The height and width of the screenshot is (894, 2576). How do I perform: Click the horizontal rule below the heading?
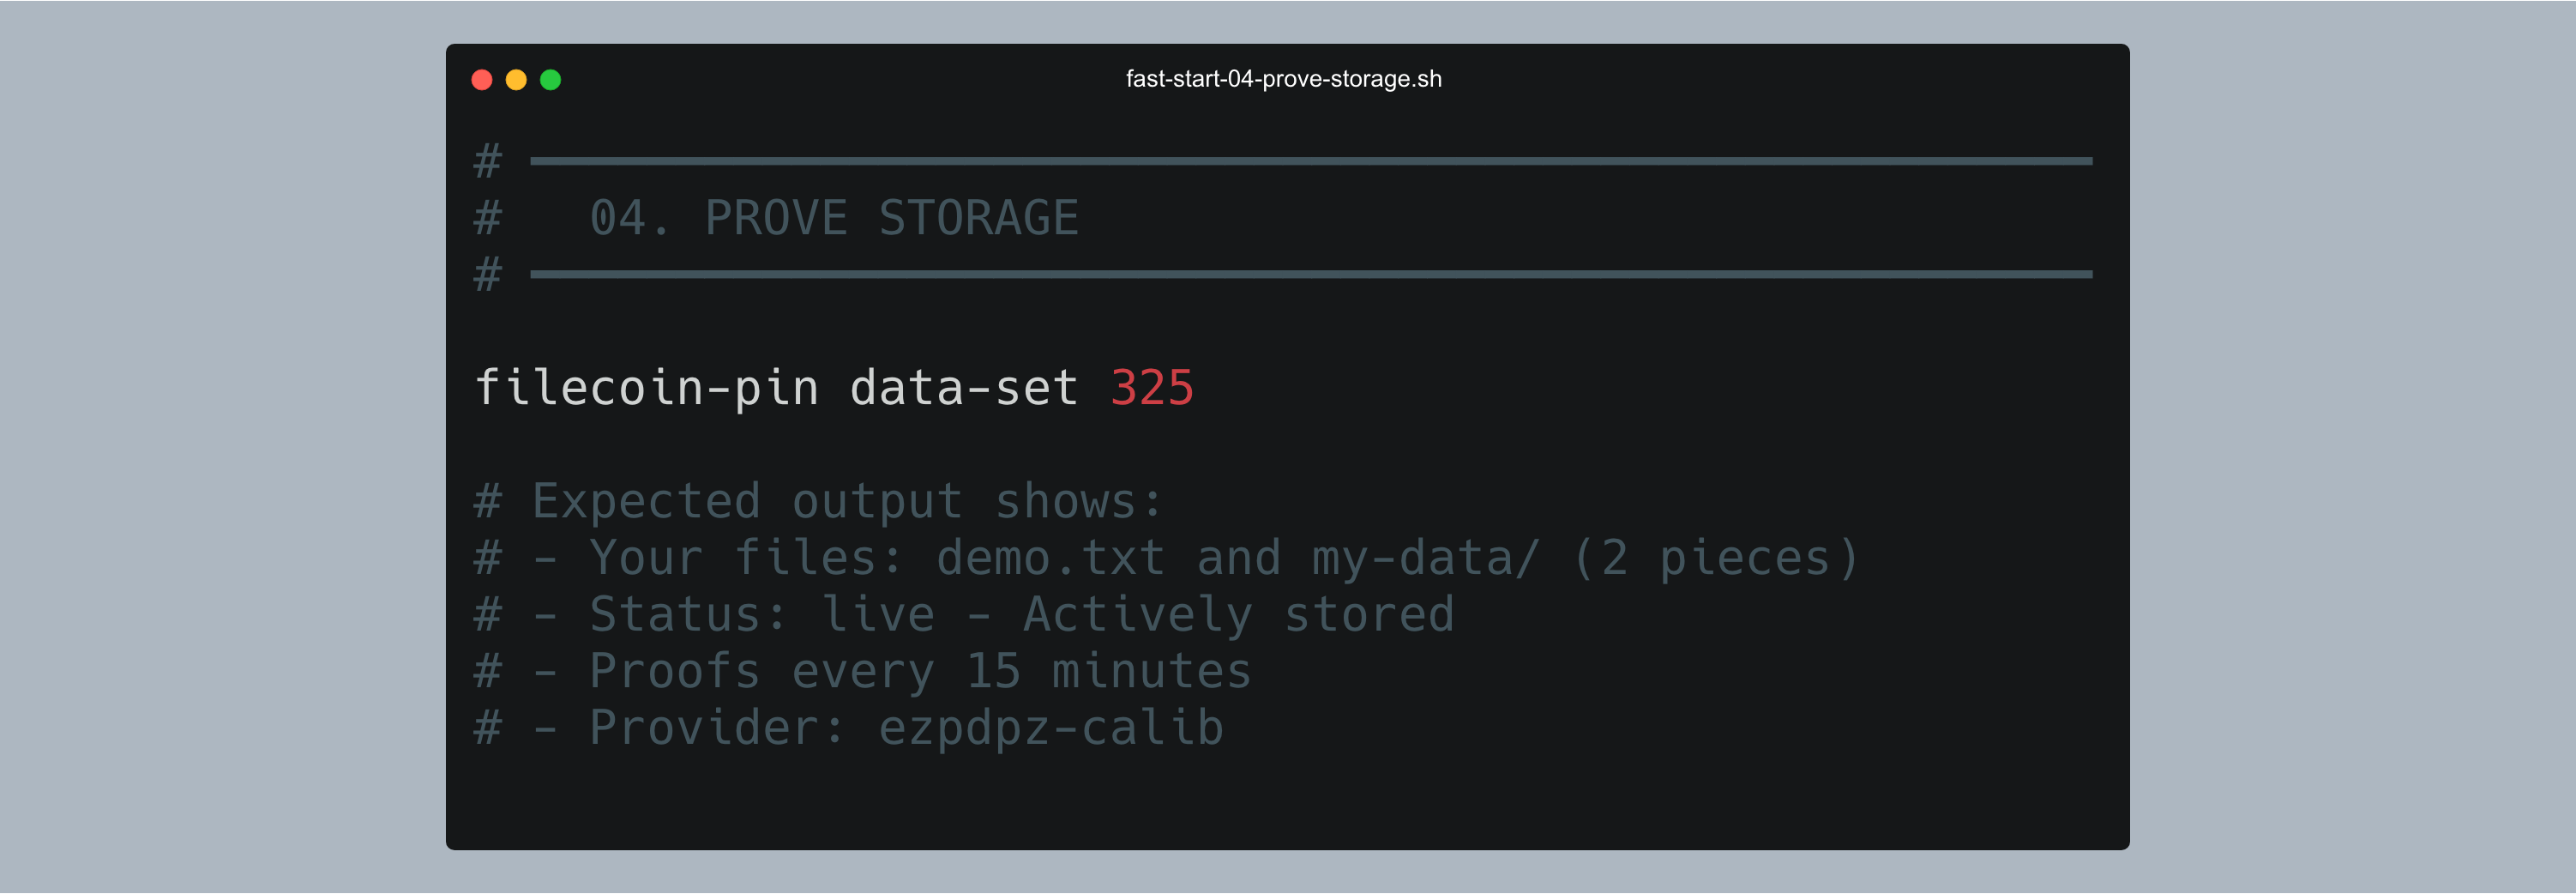[x=1310, y=274]
